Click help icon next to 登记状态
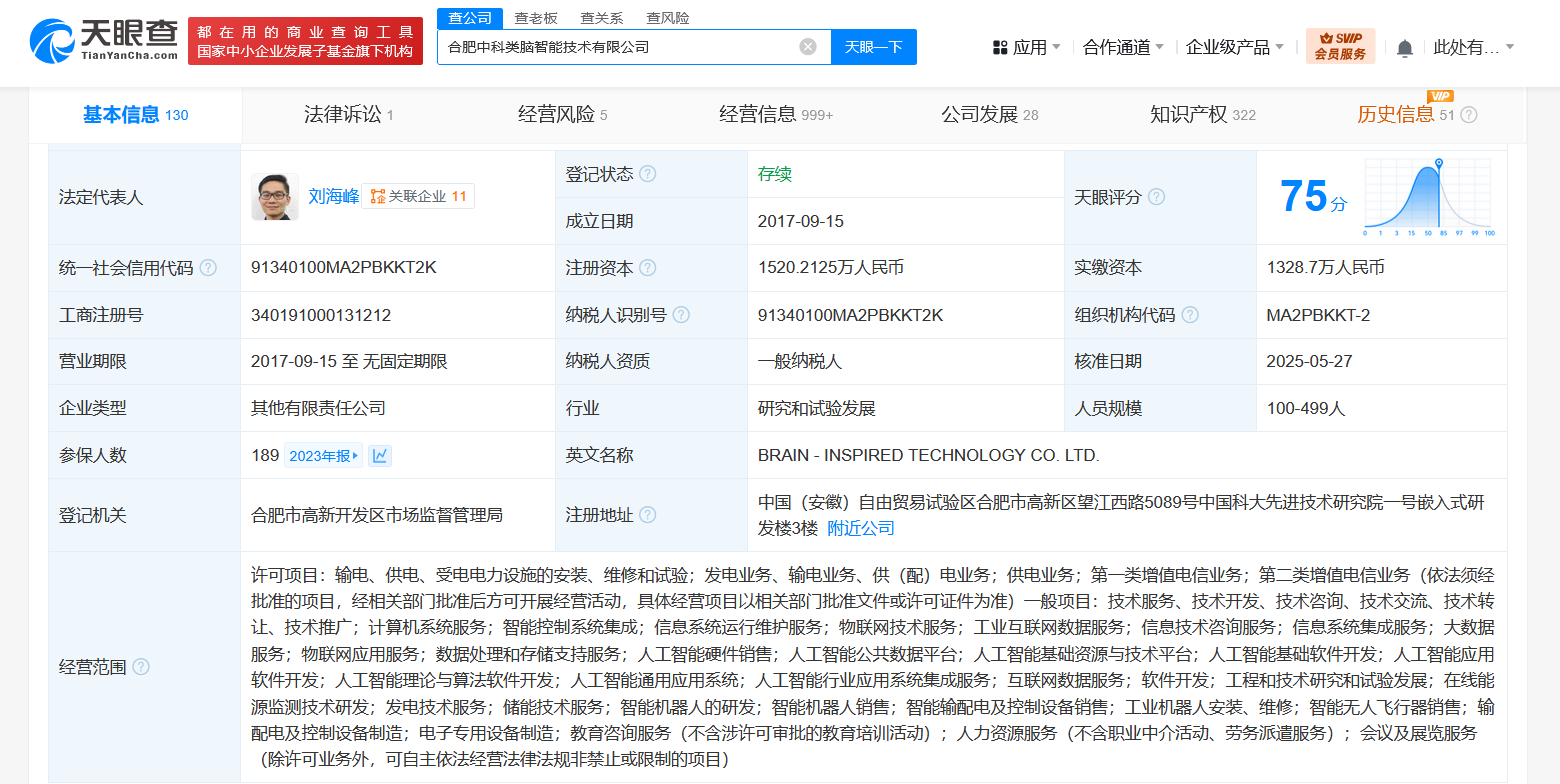 (x=648, y=174)
